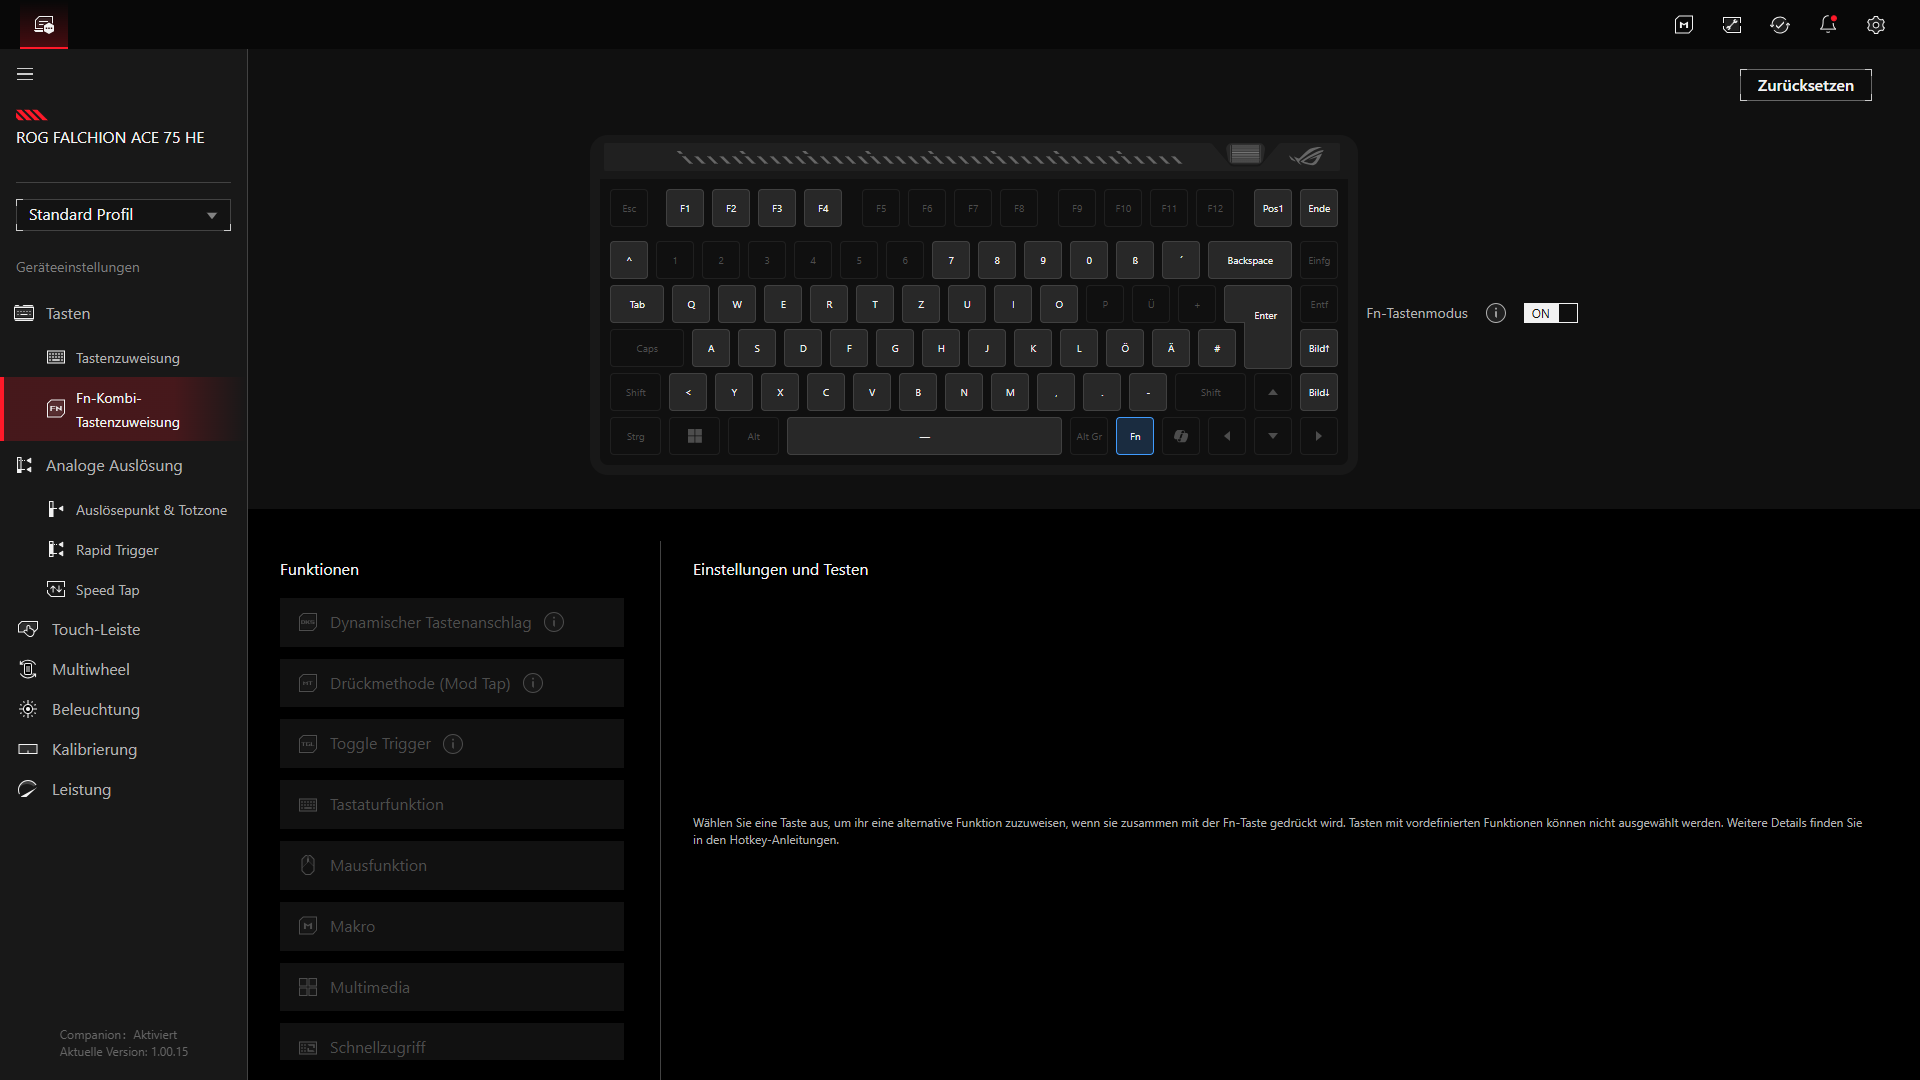Open the notifications bell icon
Screen dimensions: 1920x1080
click(1827, 25)
